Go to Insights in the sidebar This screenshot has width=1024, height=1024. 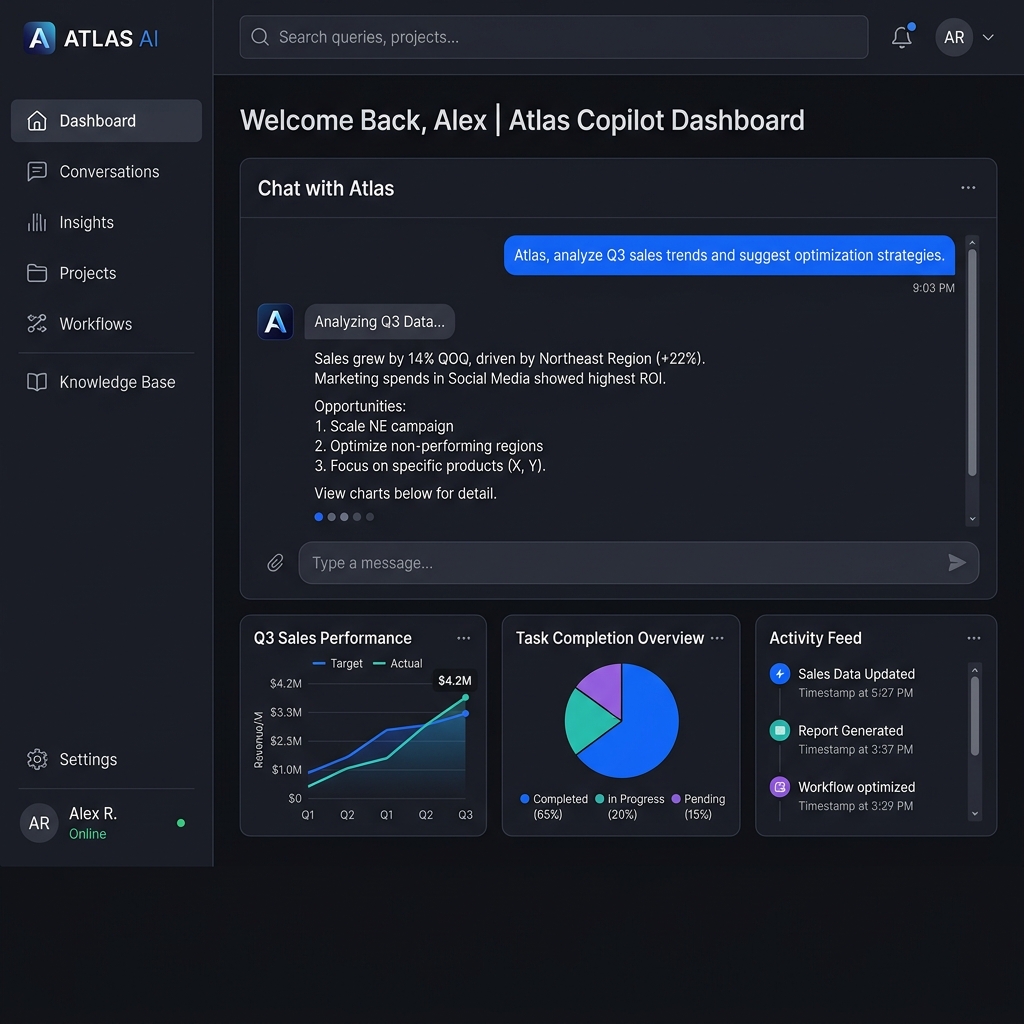(x=106, y=223)
